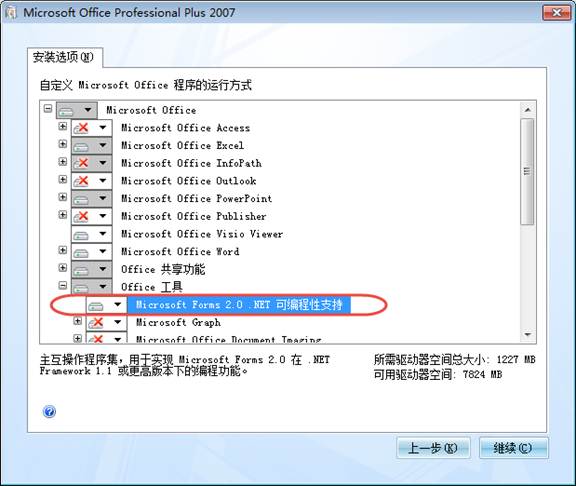Expand the Microsoft Office Access node

63,126
